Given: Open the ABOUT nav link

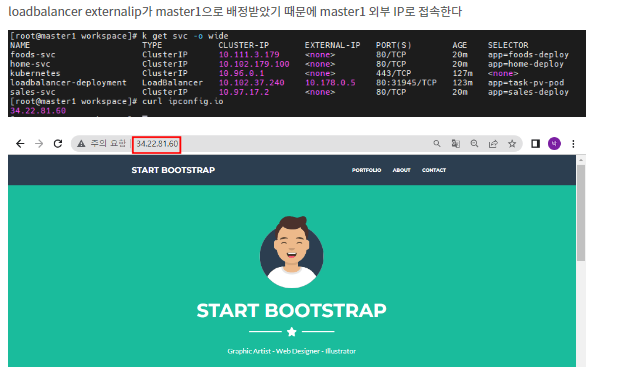Looking at the screenshot, I should [401, 170].
